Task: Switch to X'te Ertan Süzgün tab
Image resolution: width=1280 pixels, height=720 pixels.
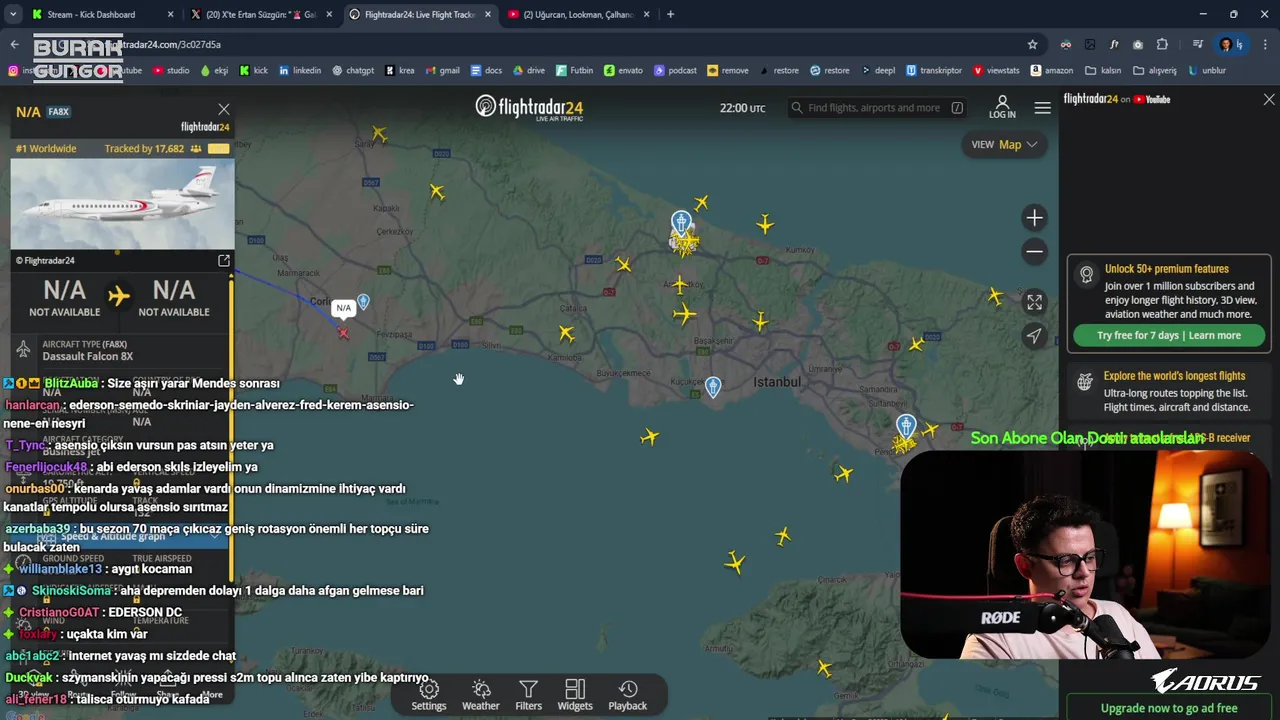Action: [260, 14]
